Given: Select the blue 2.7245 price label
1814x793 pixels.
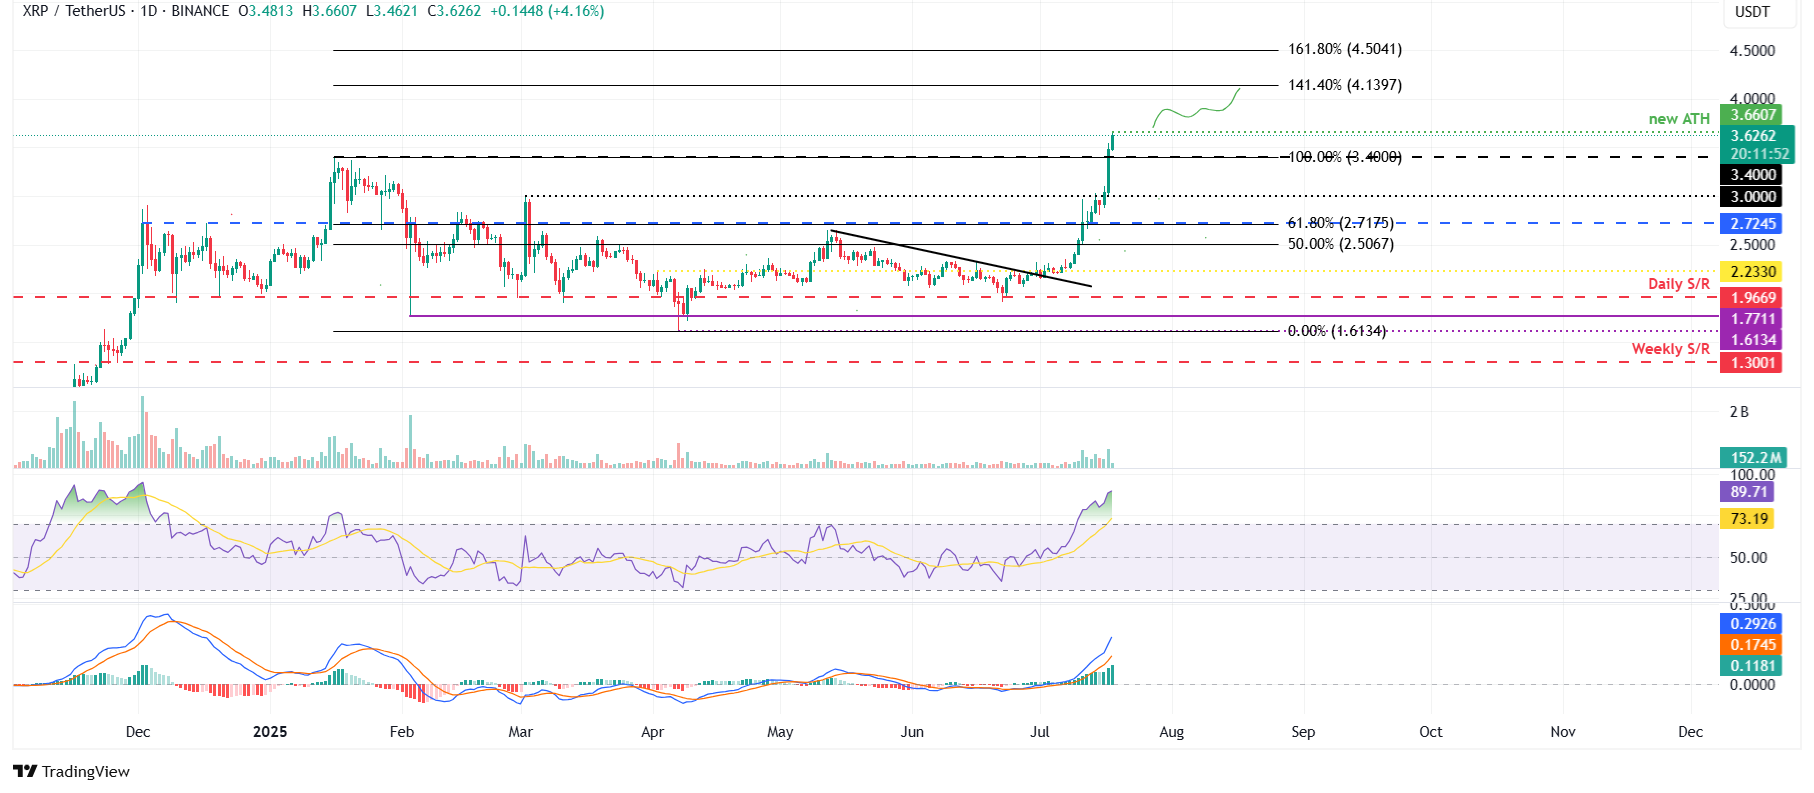Looking at the screenshot, I should coord(1753,224).
